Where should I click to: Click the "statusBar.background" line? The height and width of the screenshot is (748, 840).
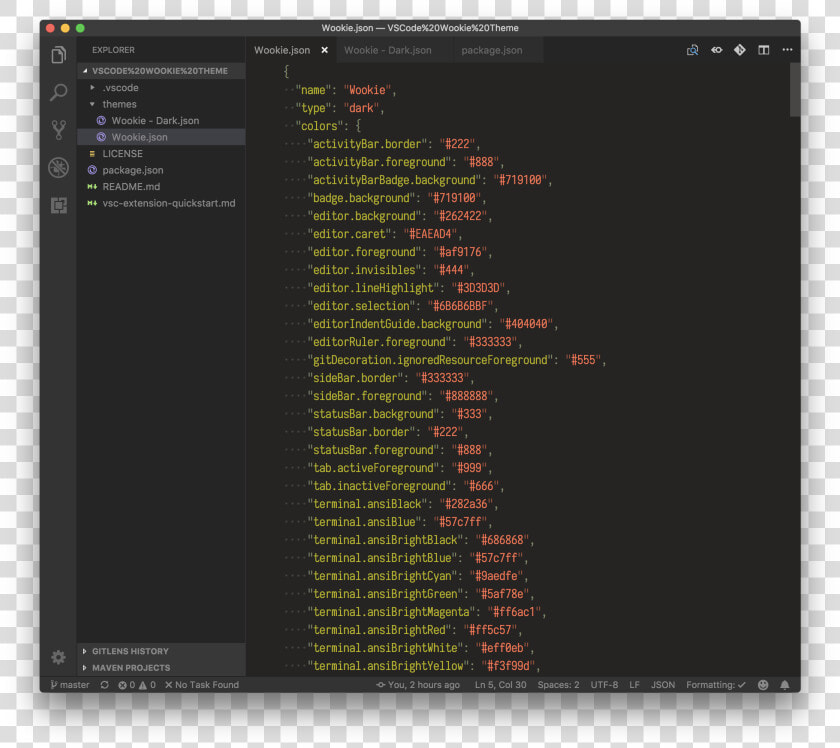click(x=400, y=414)
